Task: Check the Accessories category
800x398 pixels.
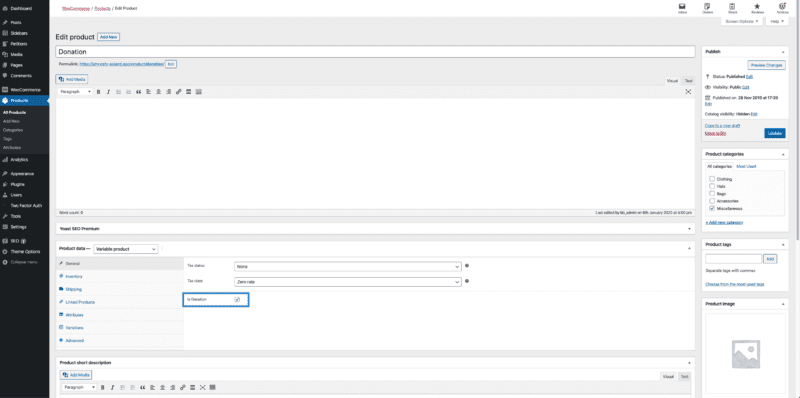Action: pos(712,201)
